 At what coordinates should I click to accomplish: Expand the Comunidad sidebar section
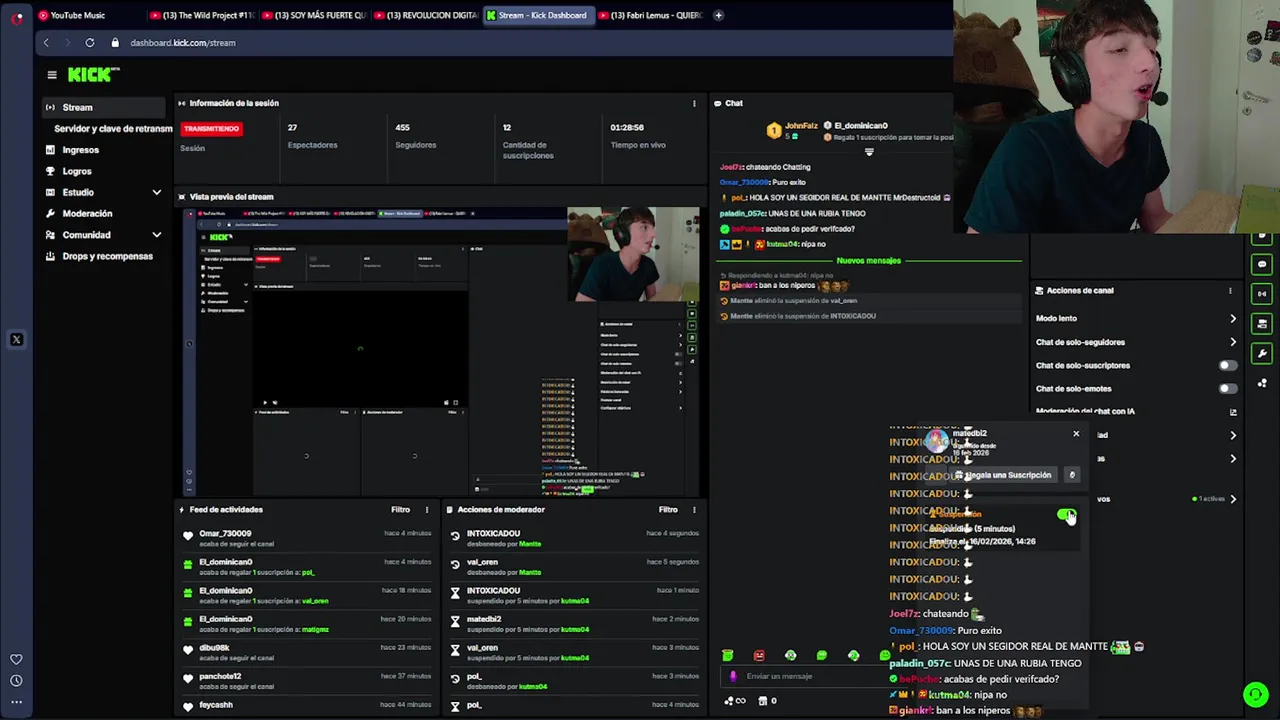(156, 235)
